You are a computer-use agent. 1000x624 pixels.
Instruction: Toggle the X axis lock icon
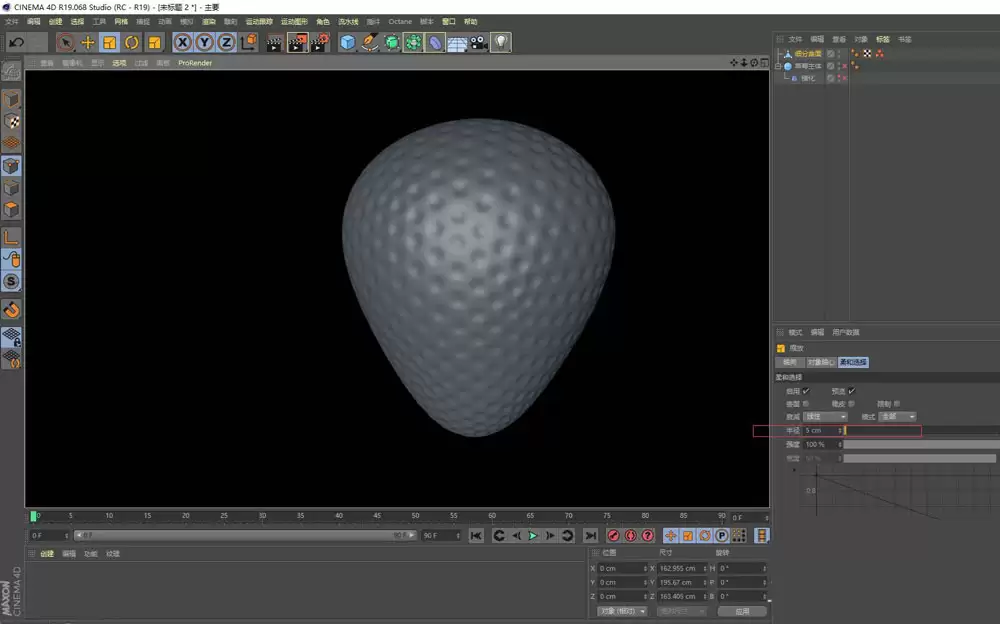click(182, 42)
